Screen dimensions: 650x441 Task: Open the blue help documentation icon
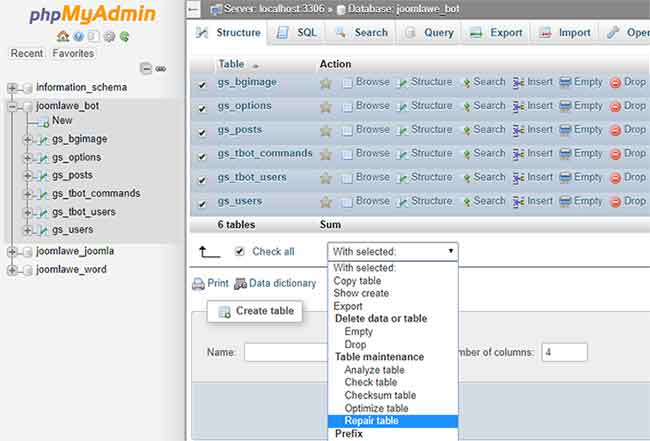(x=78, y=37)
